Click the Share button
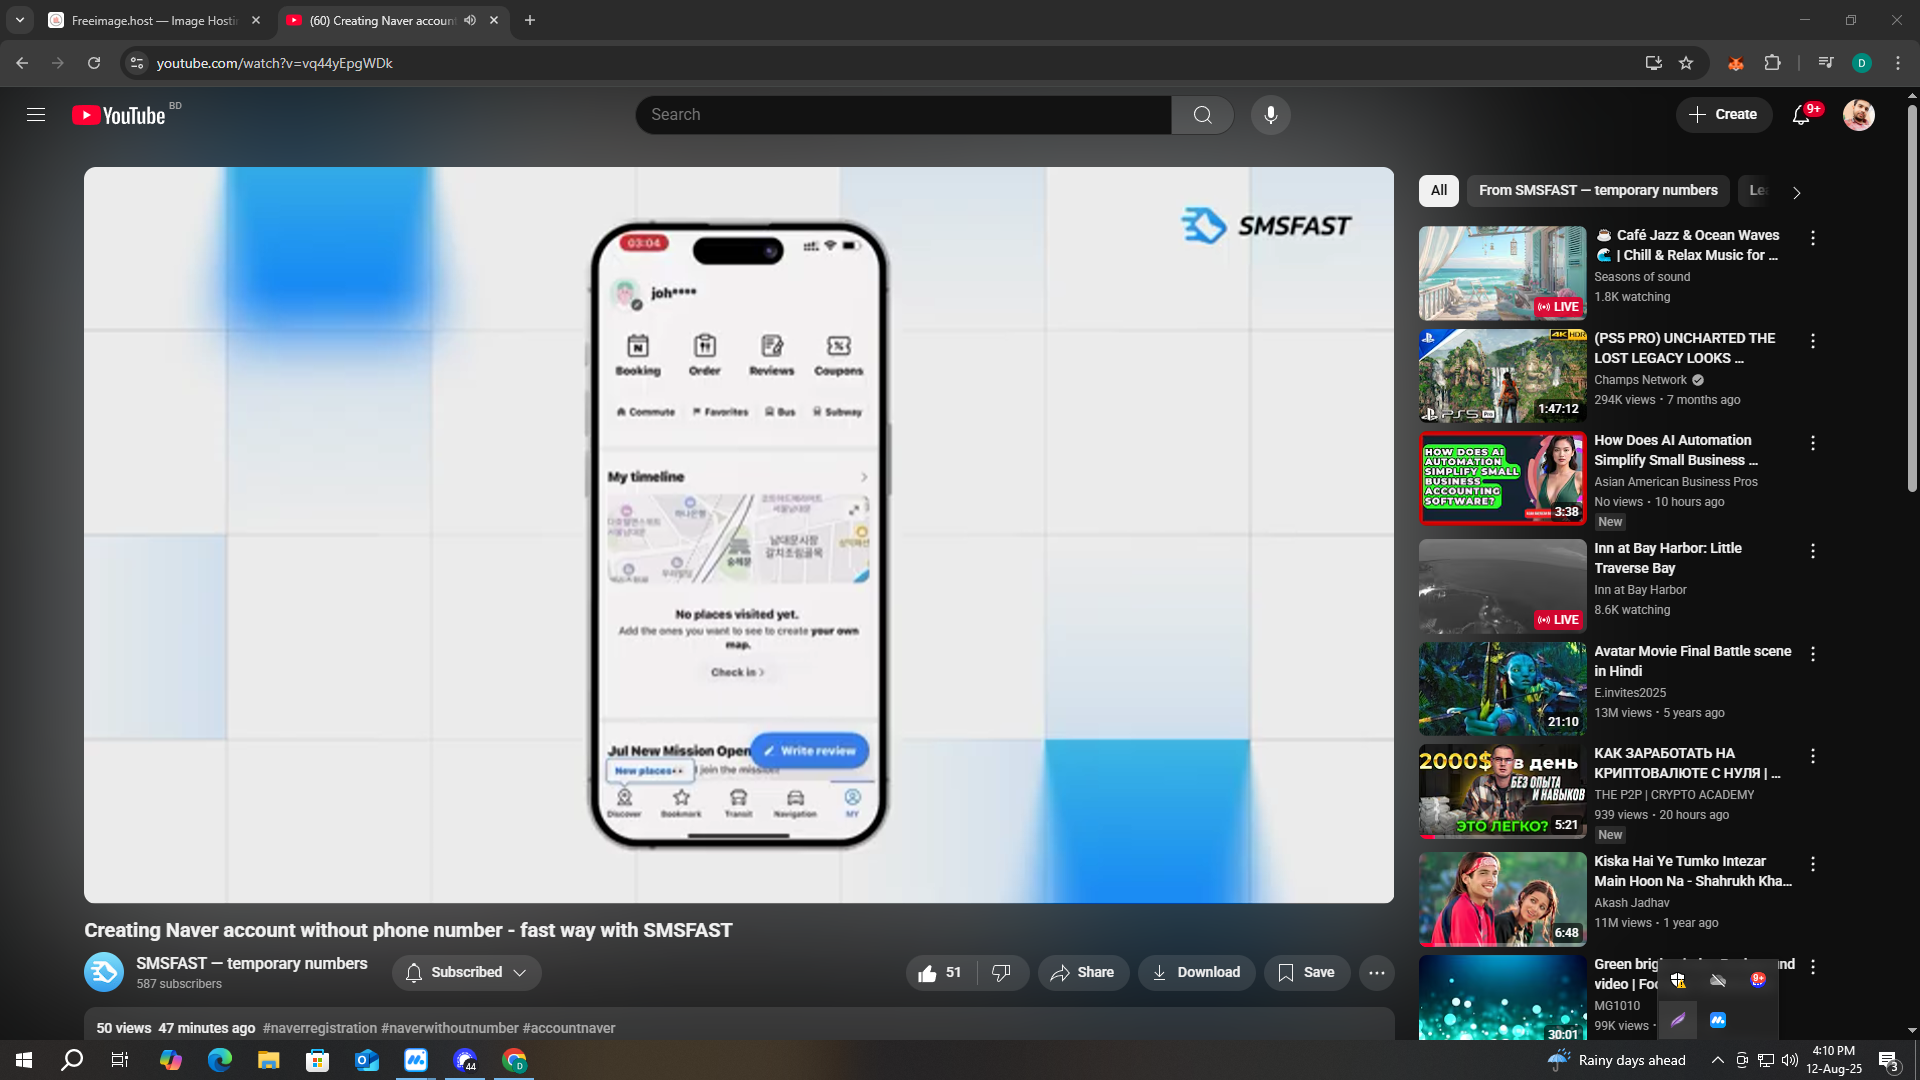The height and width of the screenshot is (1080, 1920). point(1082,973)
